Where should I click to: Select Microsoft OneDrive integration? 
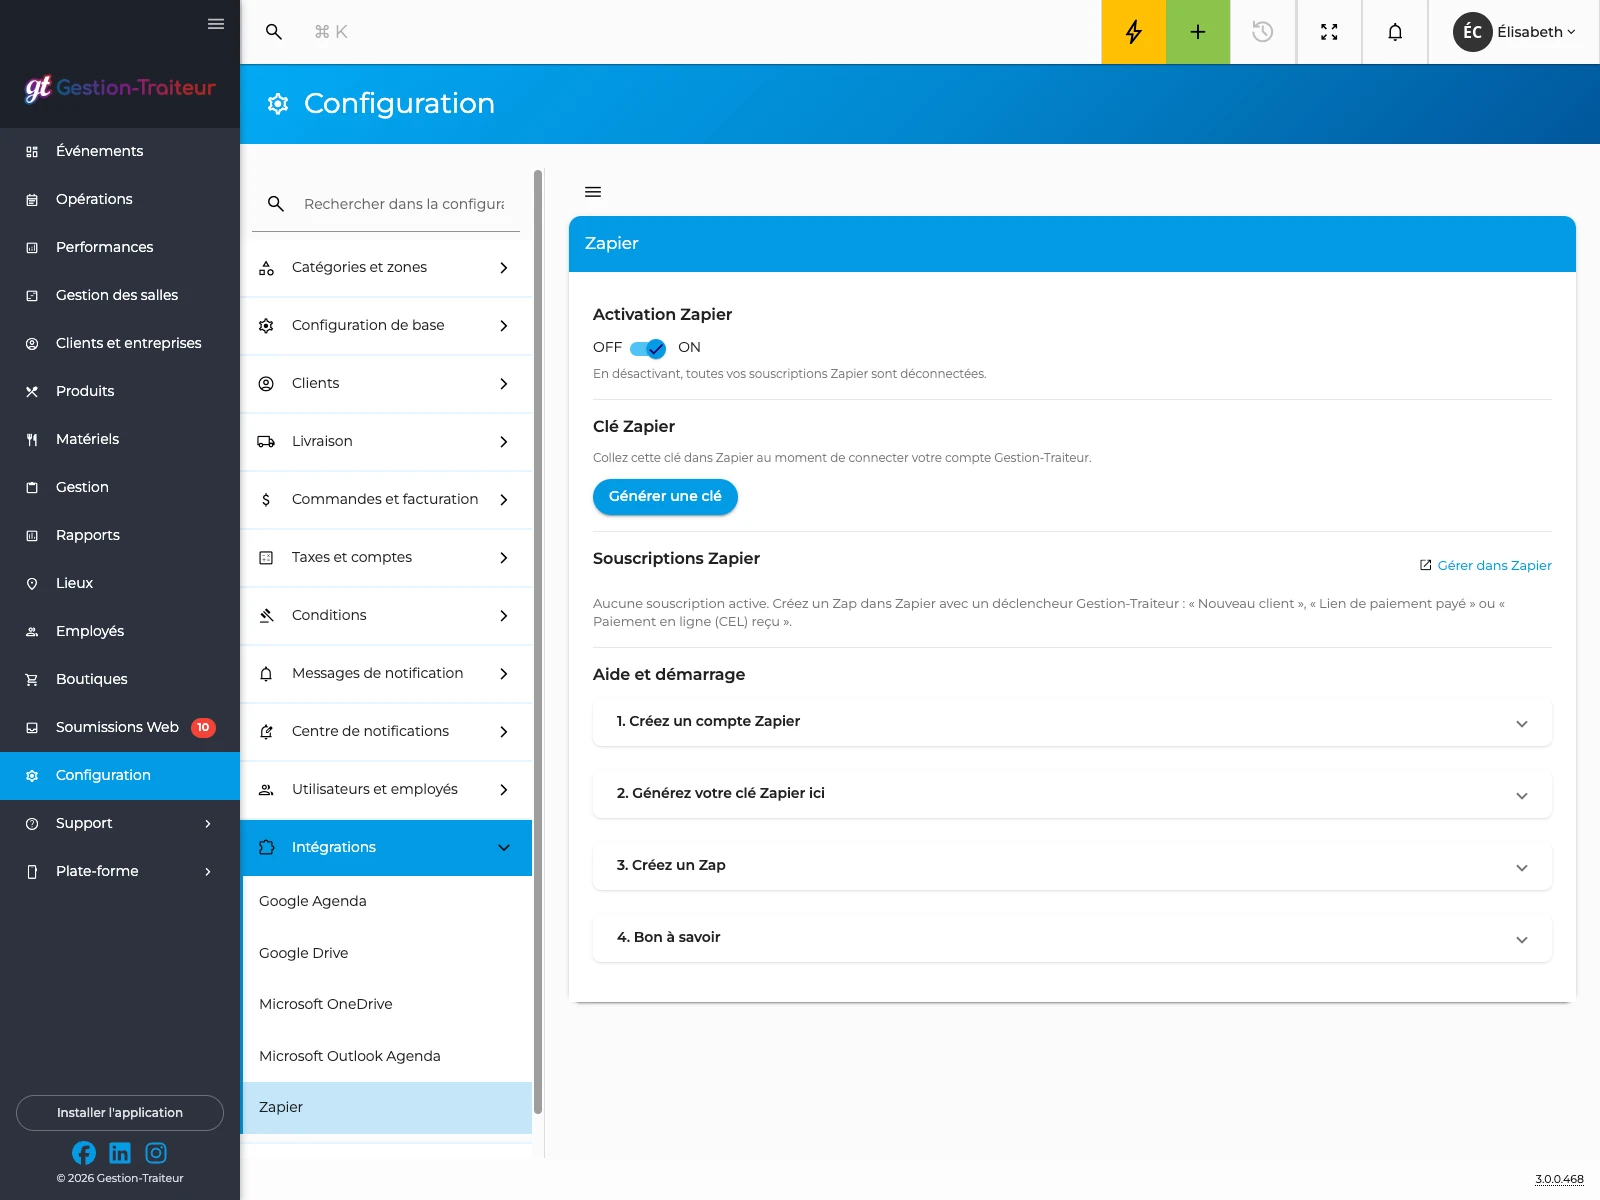(387, 1004)
